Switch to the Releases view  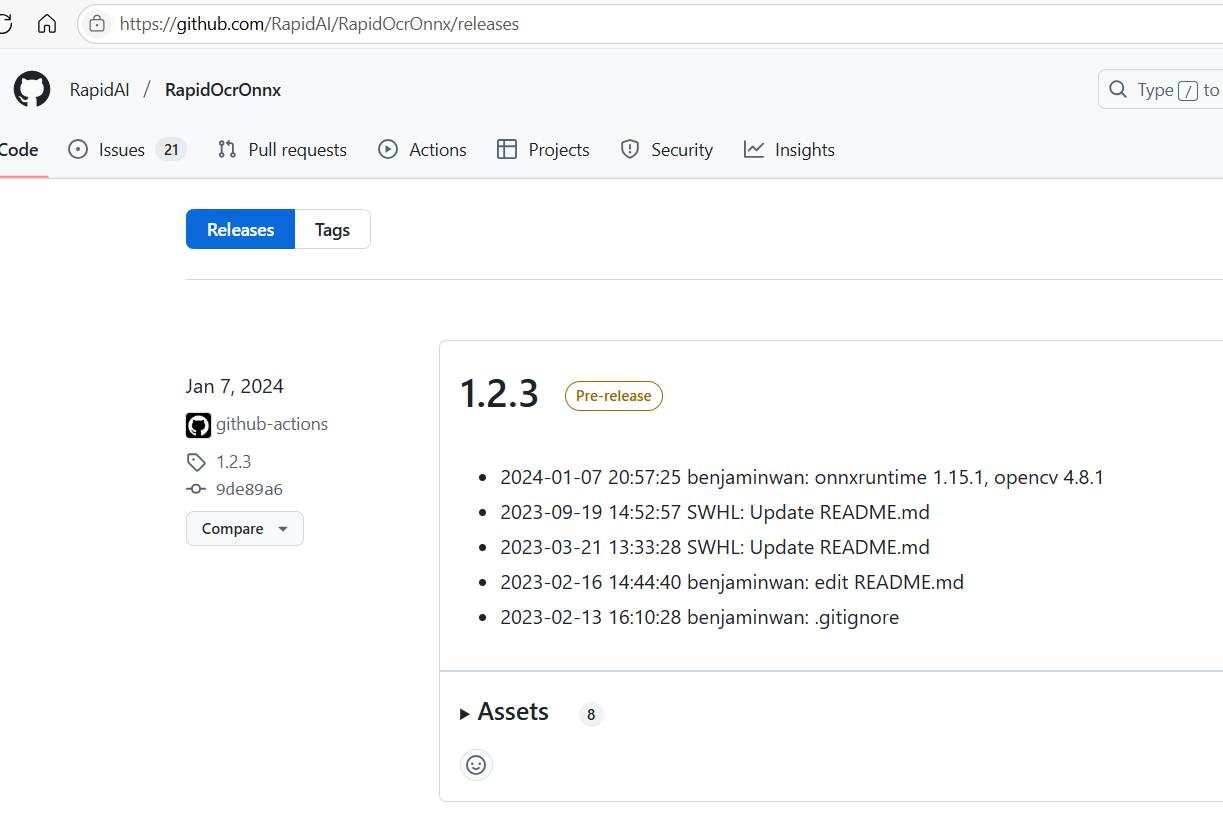tap(240, 229)
